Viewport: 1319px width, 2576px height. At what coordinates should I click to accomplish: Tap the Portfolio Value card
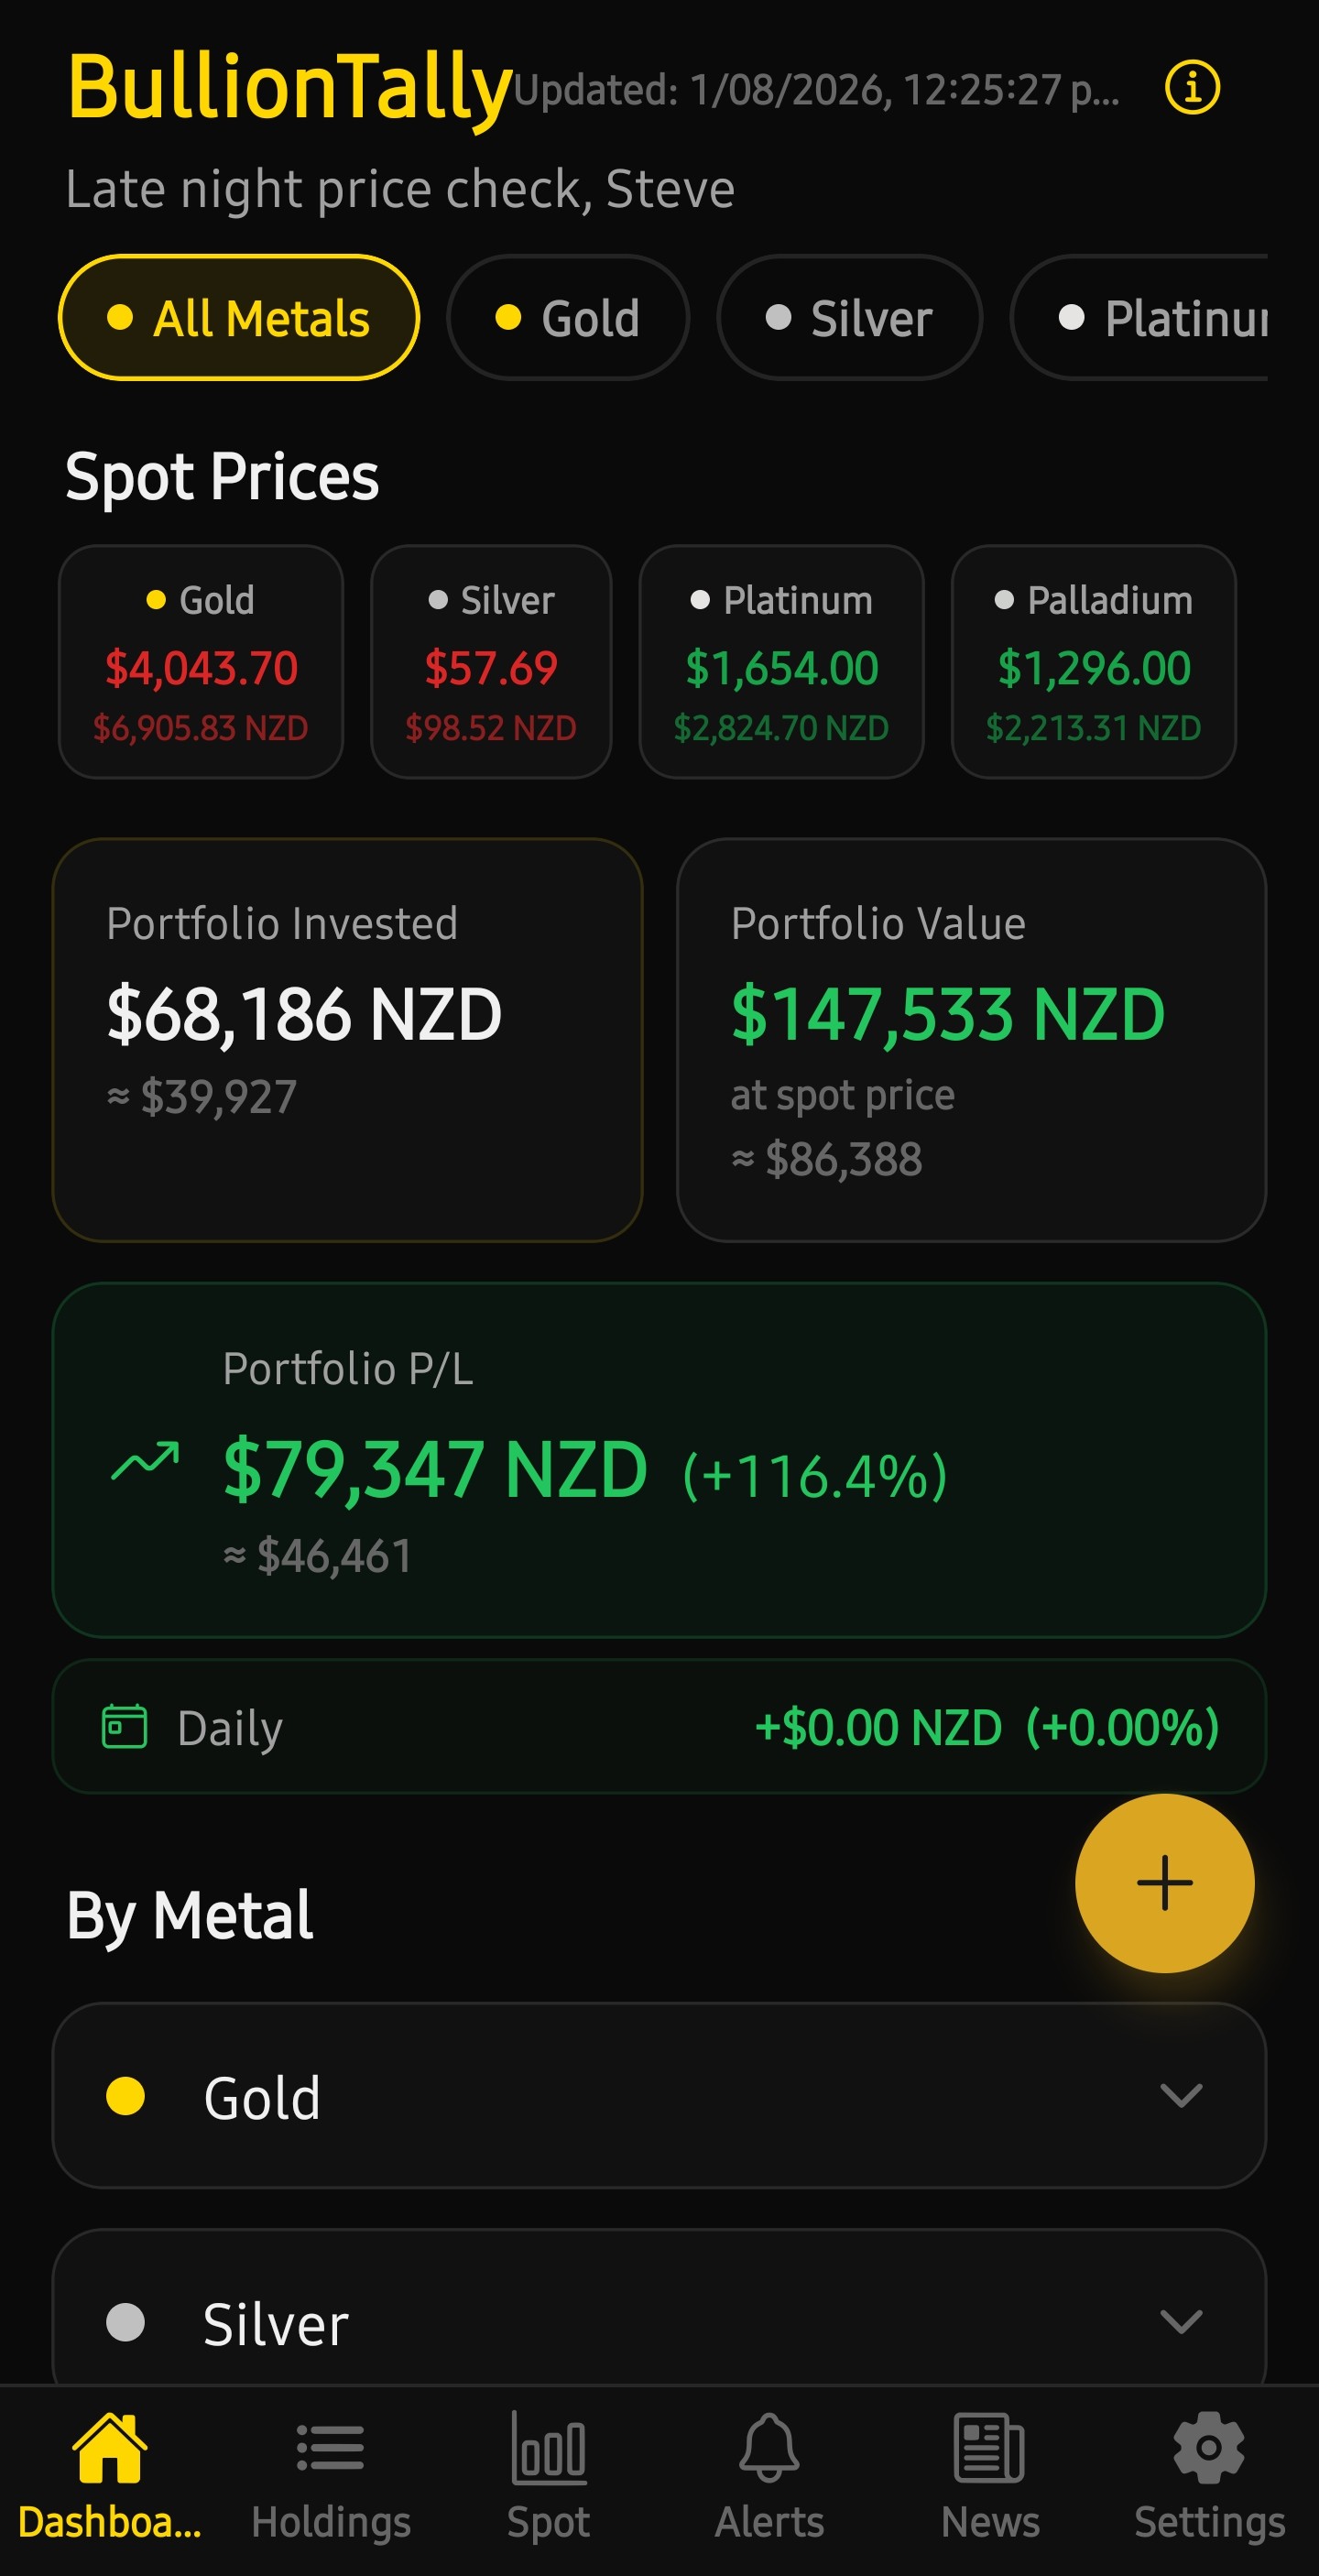pos(972,1040)
